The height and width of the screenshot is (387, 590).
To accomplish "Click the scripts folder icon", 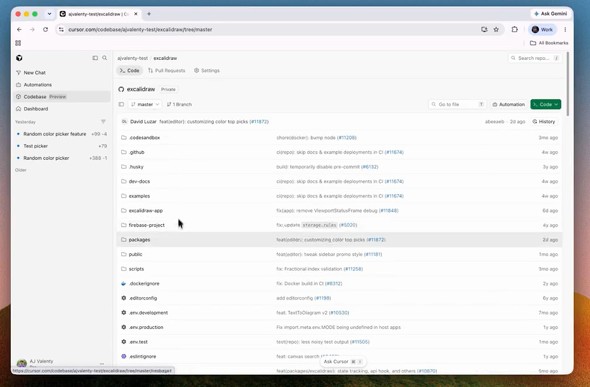I will pos(123,269).
